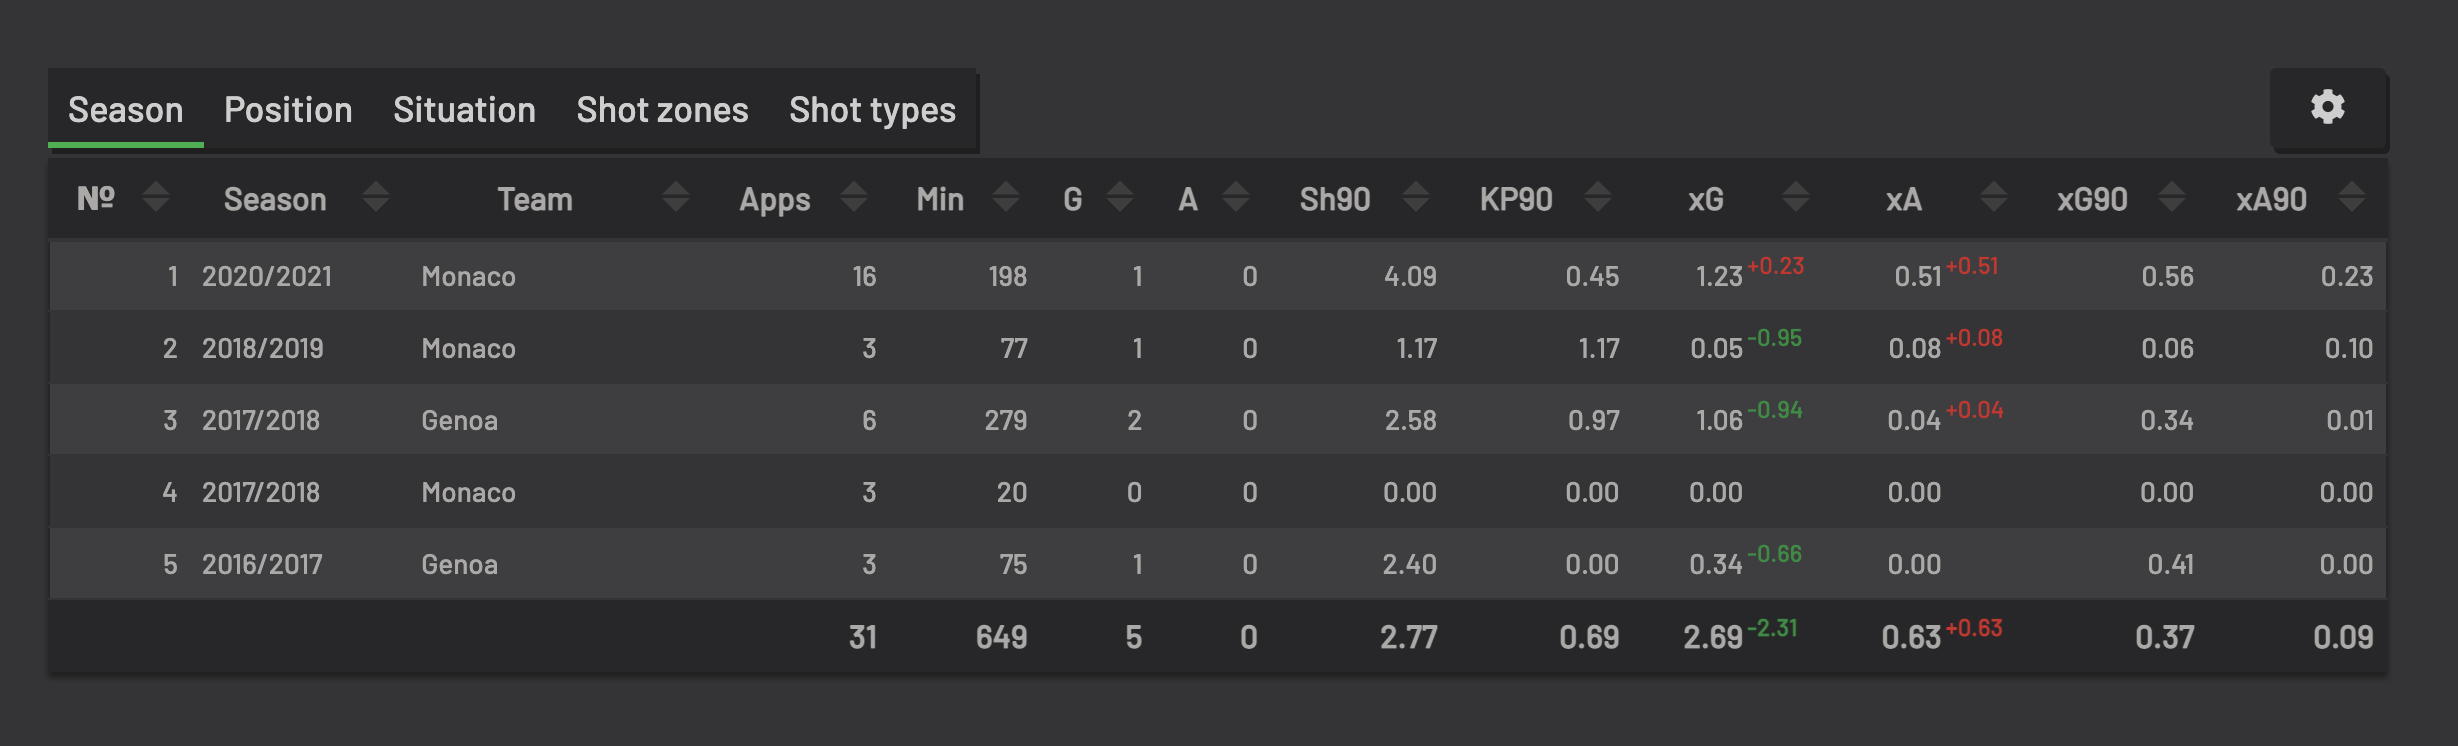Sort by xA90 column arrows

pos(2352,197)
